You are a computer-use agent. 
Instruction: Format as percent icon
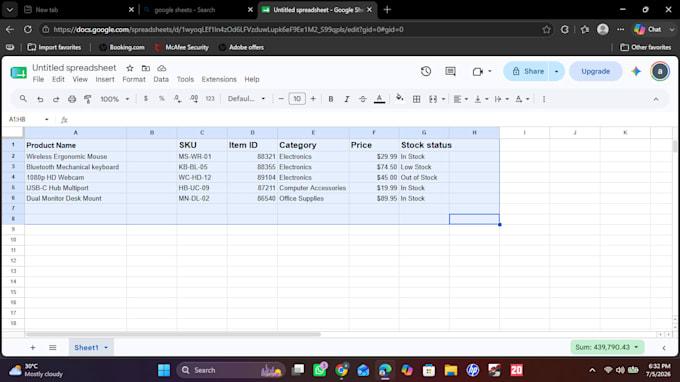(161, 99)
